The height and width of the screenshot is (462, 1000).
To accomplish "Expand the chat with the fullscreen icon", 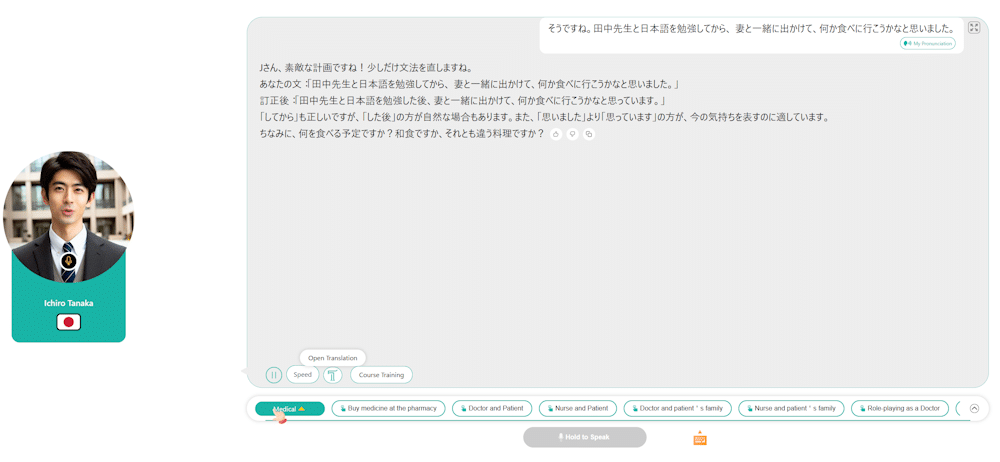I will click(973, 27).
